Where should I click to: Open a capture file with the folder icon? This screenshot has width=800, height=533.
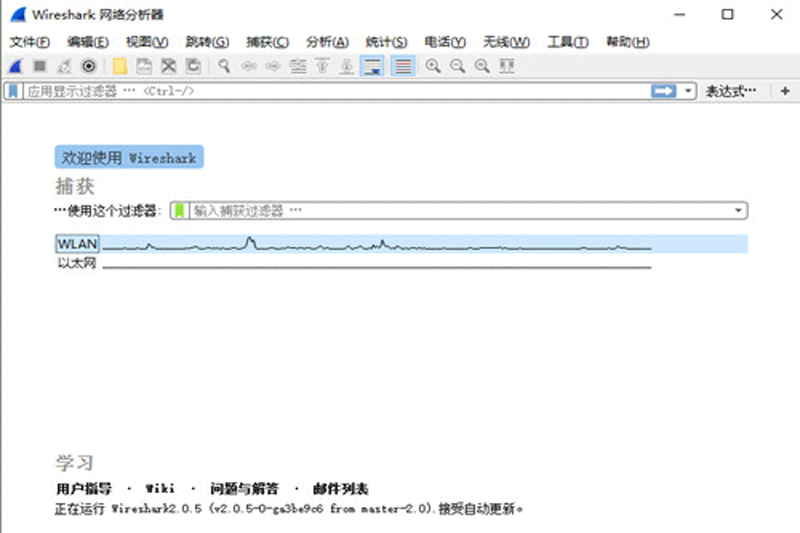click(120, 66)
